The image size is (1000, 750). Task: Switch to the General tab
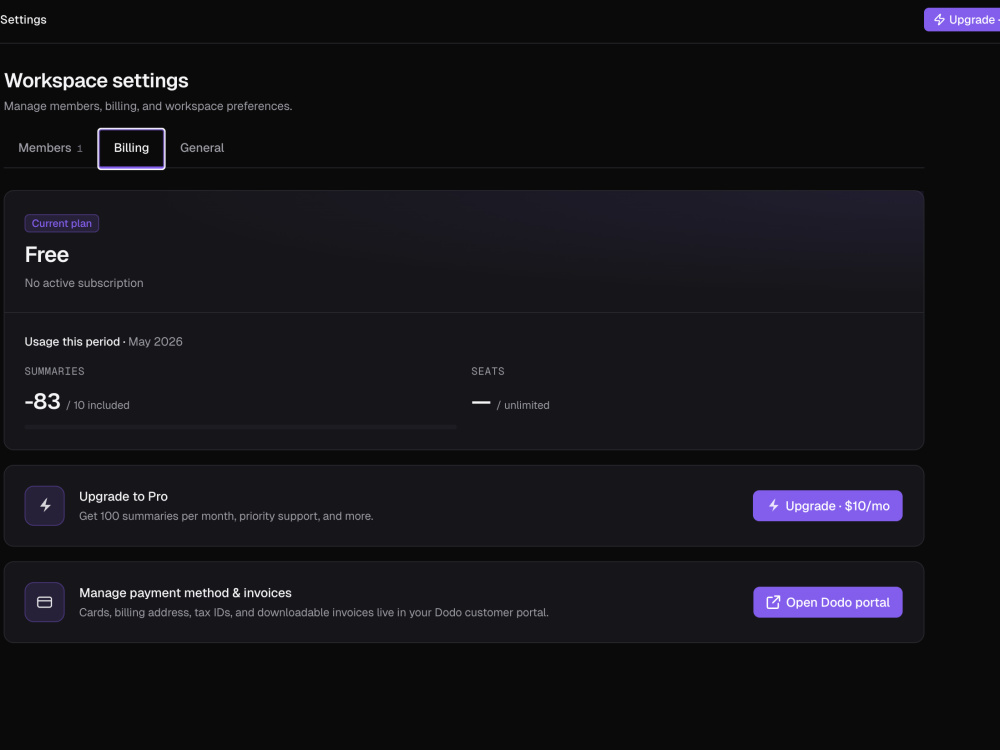(x=202, y=148)
